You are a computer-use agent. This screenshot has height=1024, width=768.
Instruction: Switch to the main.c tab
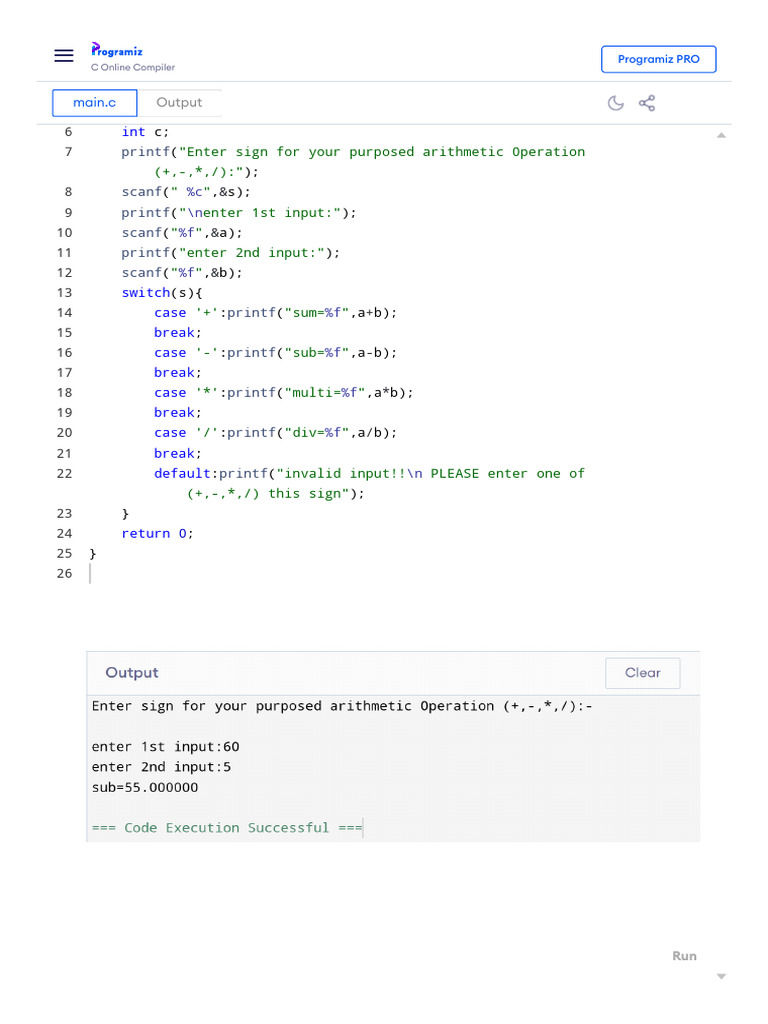95,103
